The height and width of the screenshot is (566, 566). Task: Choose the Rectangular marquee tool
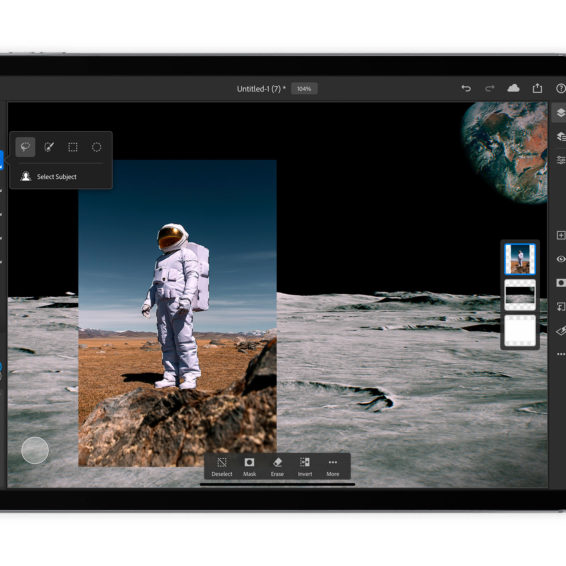pos(73,147)
